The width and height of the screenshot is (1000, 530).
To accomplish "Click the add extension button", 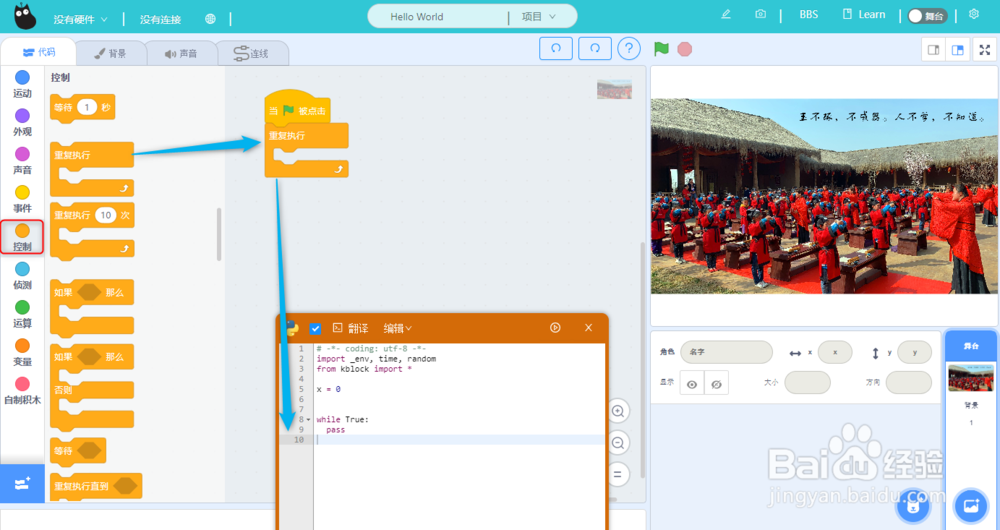I will [x=22, y=483].
